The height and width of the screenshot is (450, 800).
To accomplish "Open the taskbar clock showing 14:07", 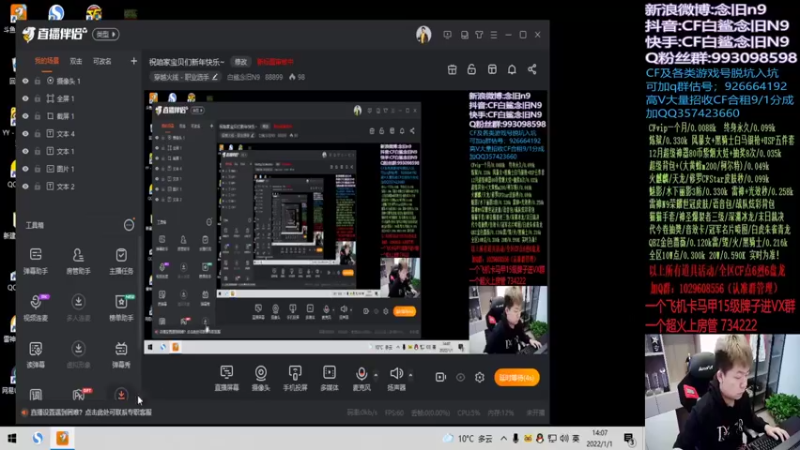I will (599, 438).
